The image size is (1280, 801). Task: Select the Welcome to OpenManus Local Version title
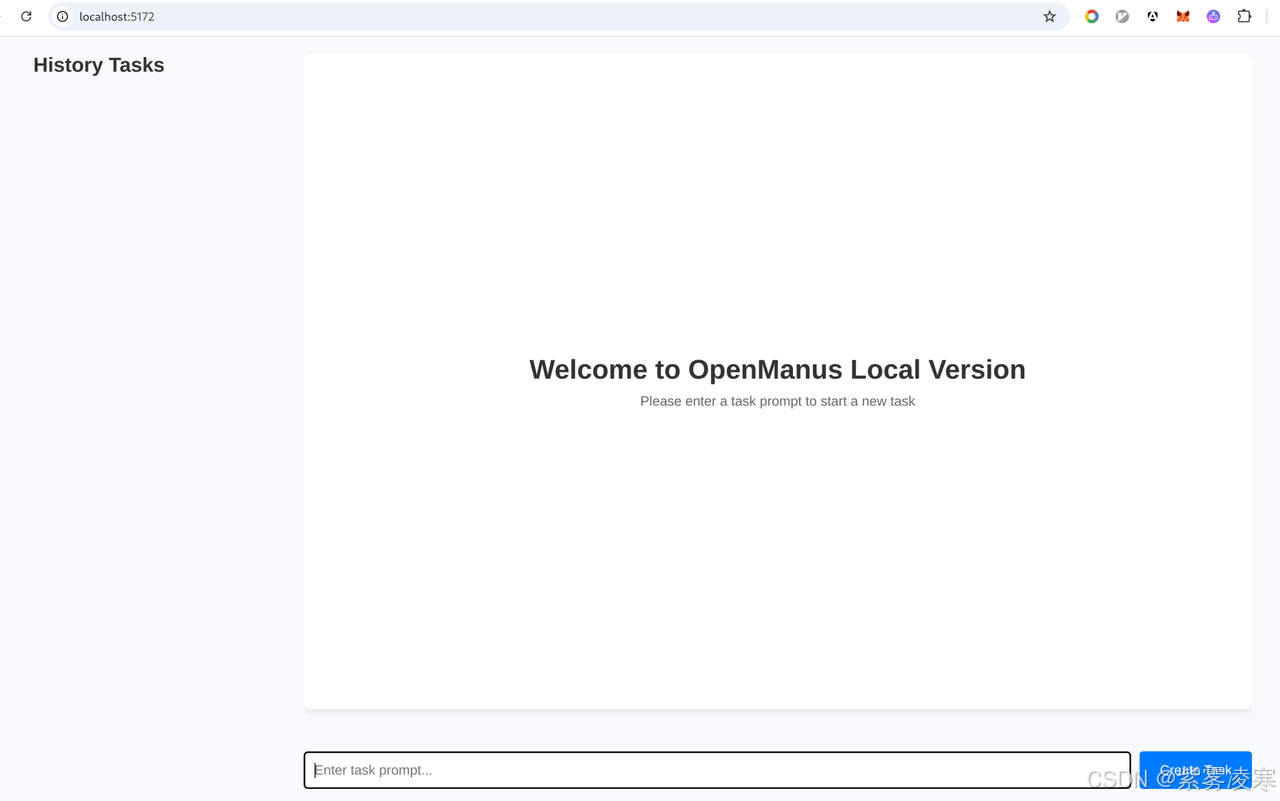777,369
